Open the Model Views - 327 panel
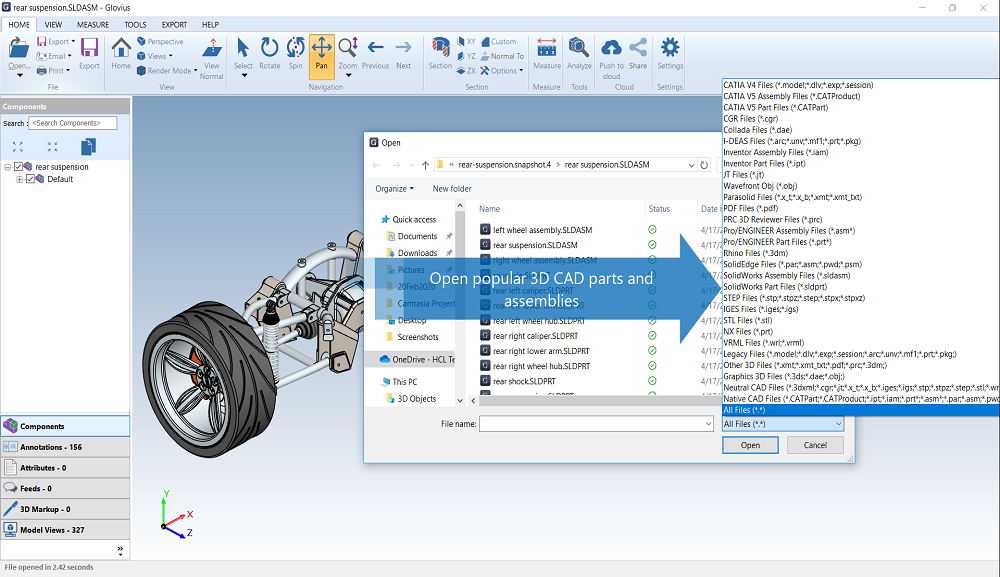Image resolution: width=1000 pixels, height=577 pixels. 65,530
